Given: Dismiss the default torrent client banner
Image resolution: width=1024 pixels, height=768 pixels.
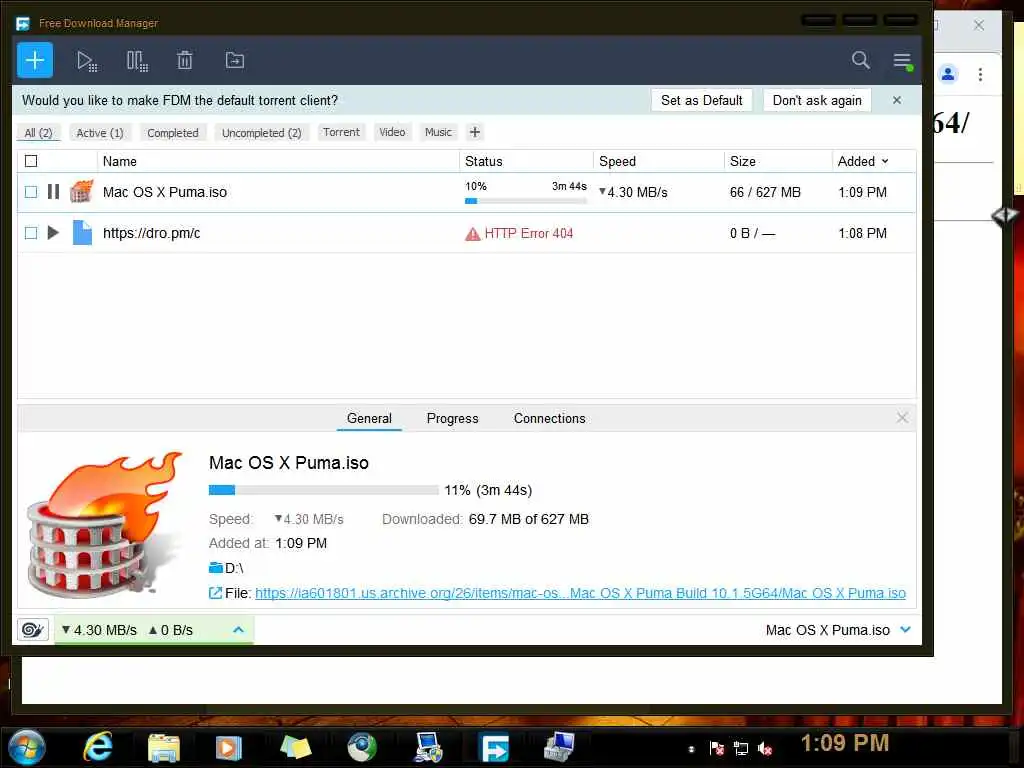Looking at the screenshot, I should pos(897,100).
